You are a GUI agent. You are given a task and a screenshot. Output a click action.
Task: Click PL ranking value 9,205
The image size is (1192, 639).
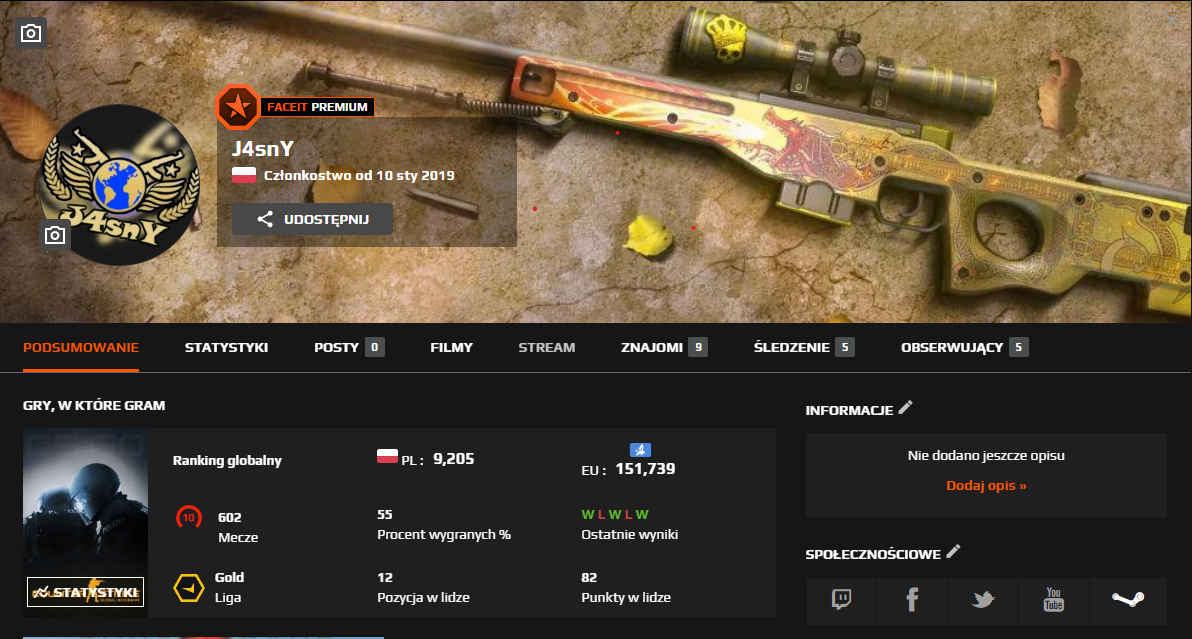point(454,459)
